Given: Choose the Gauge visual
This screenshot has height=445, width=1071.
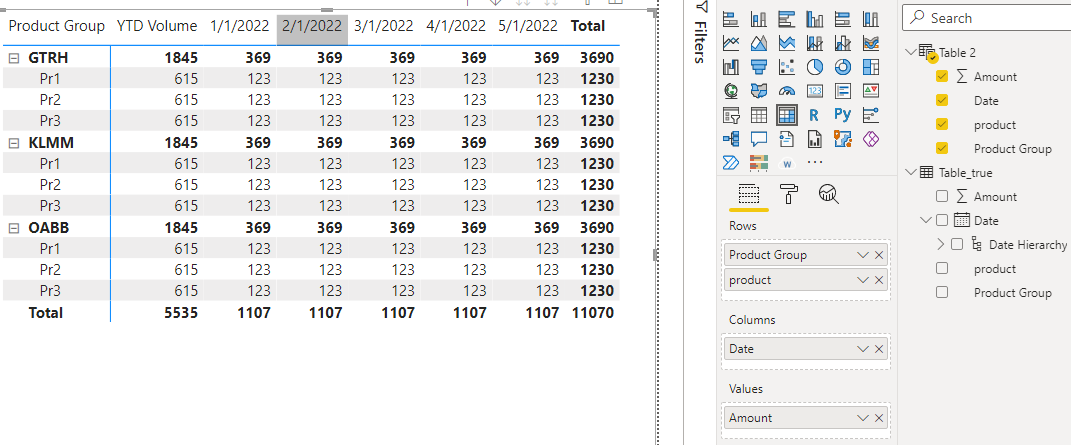Looking at the screenshot, I should click(x=787, y=91).
